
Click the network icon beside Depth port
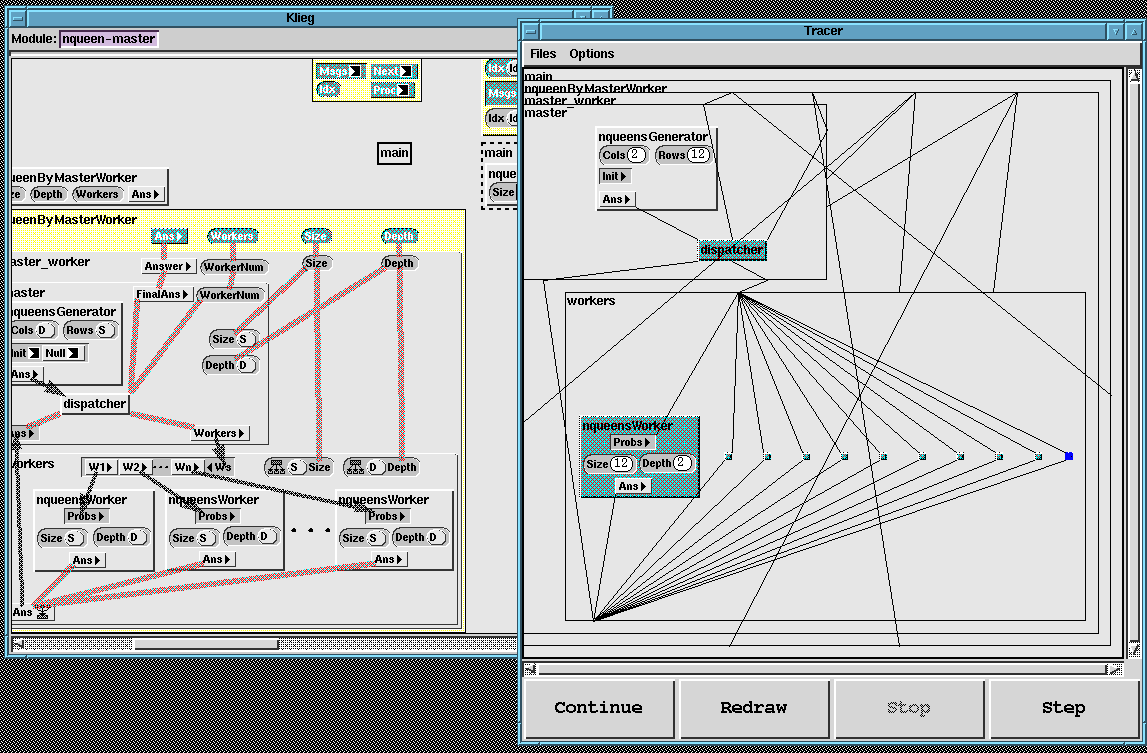(357, 467)
